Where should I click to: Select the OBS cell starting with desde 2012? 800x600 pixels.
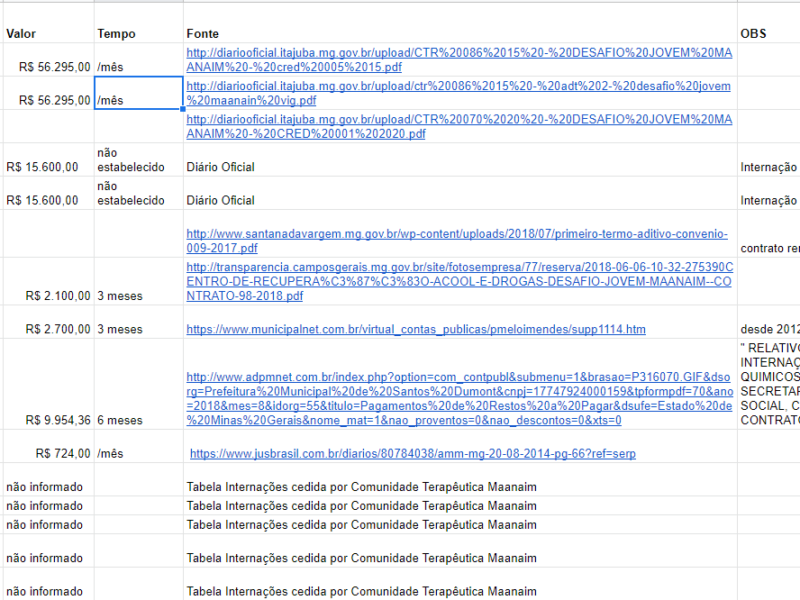pos(768,329)
